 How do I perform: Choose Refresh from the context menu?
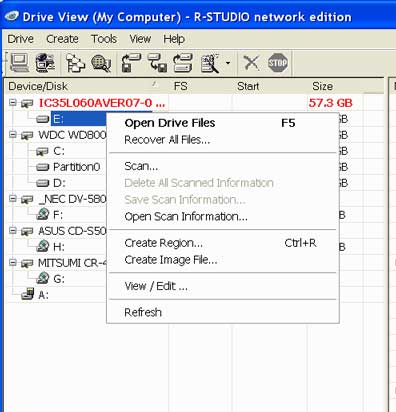pyautogui.click(x=223, y=312)
